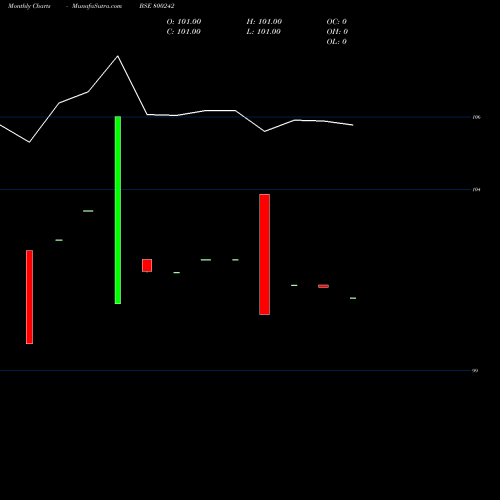
Task: Click the leftmost tall red candlestick
Action: click(x=29, y=297)
